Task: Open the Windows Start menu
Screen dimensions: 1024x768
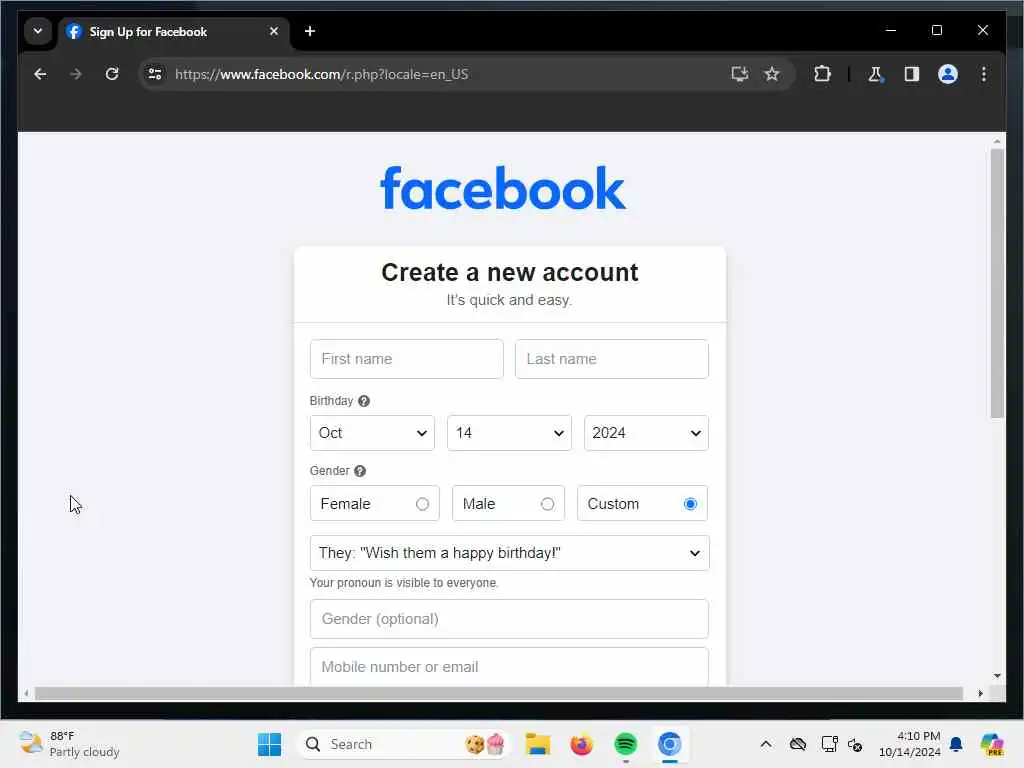Action: tap(269, 744)
